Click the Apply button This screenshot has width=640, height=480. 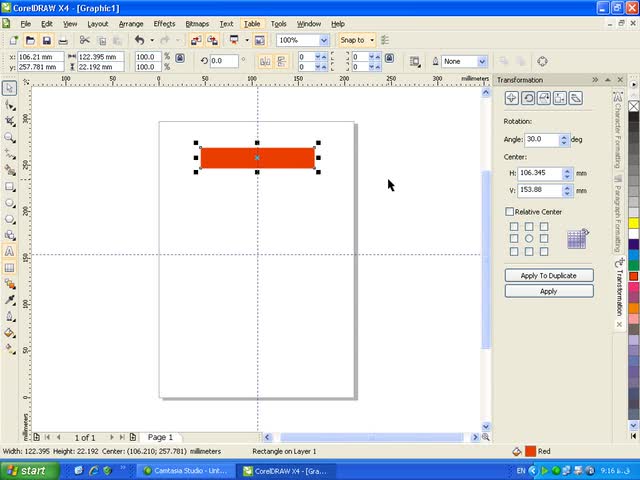coord(549,291)
